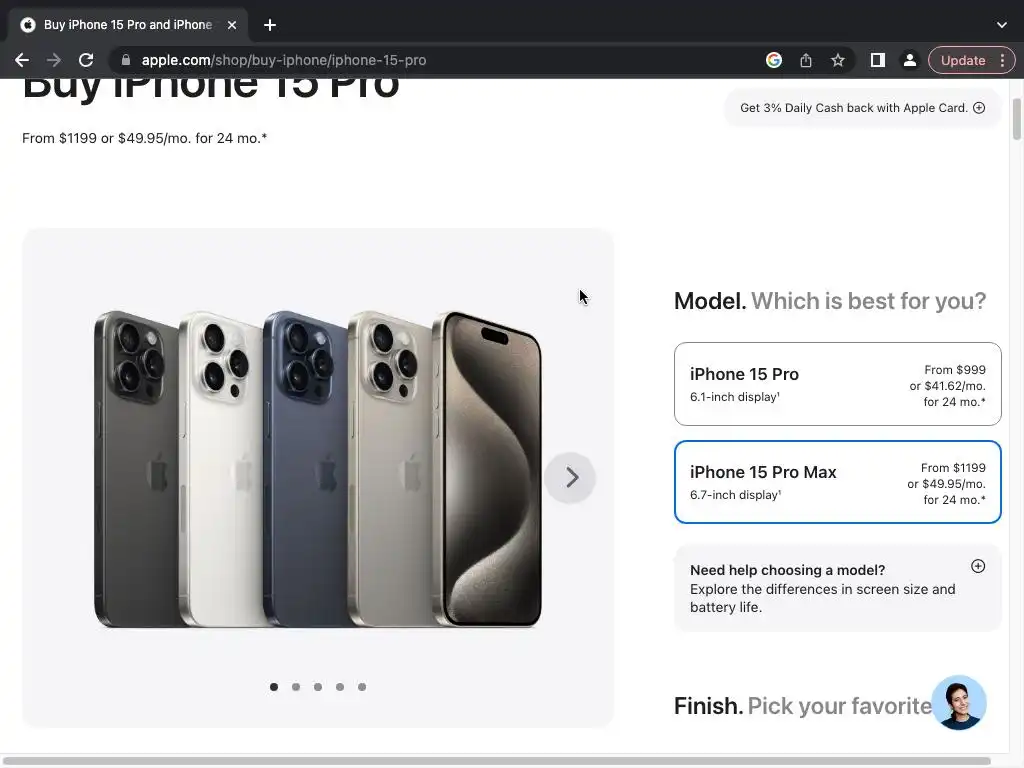This screenshot has width=1024, height=768.
Task: Open the browser side panel icon
Action: click(878, 60)
